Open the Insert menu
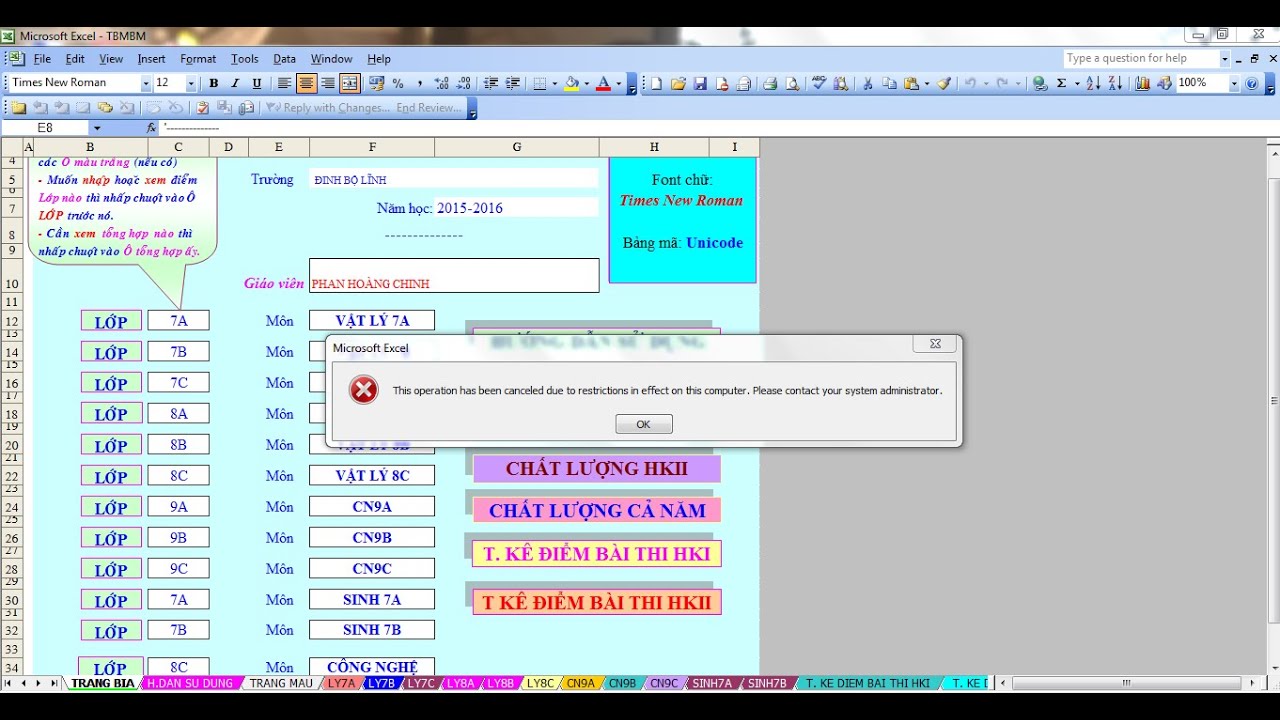The image size is (1280, 720). click(x=152, y=59)
